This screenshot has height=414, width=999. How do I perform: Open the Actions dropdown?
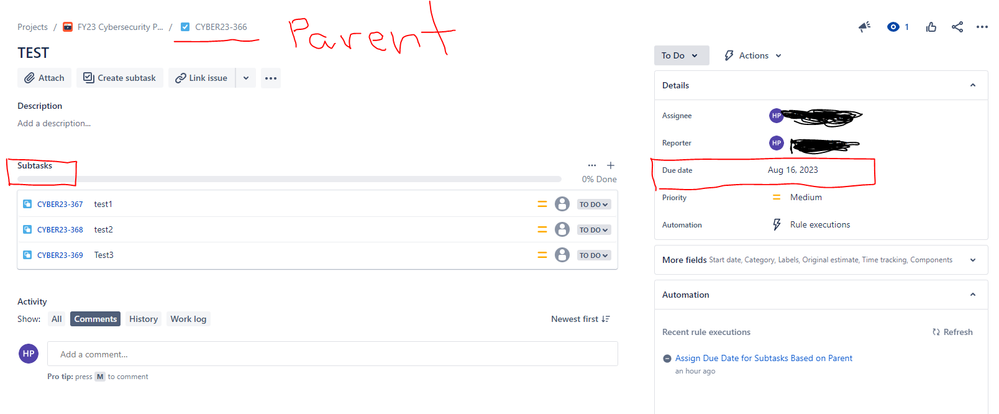[x=753, y=55]
